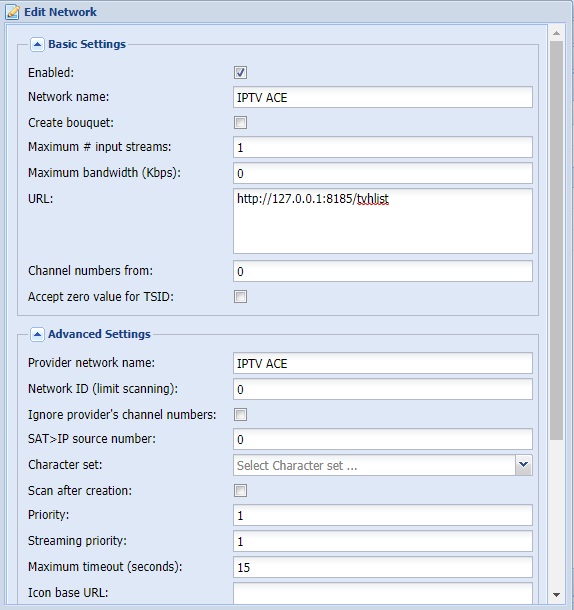Screen dimensions: 574x610
Task: Click the scrollbar down arrow
Action: pyautogui.click(x=556, y=595)
